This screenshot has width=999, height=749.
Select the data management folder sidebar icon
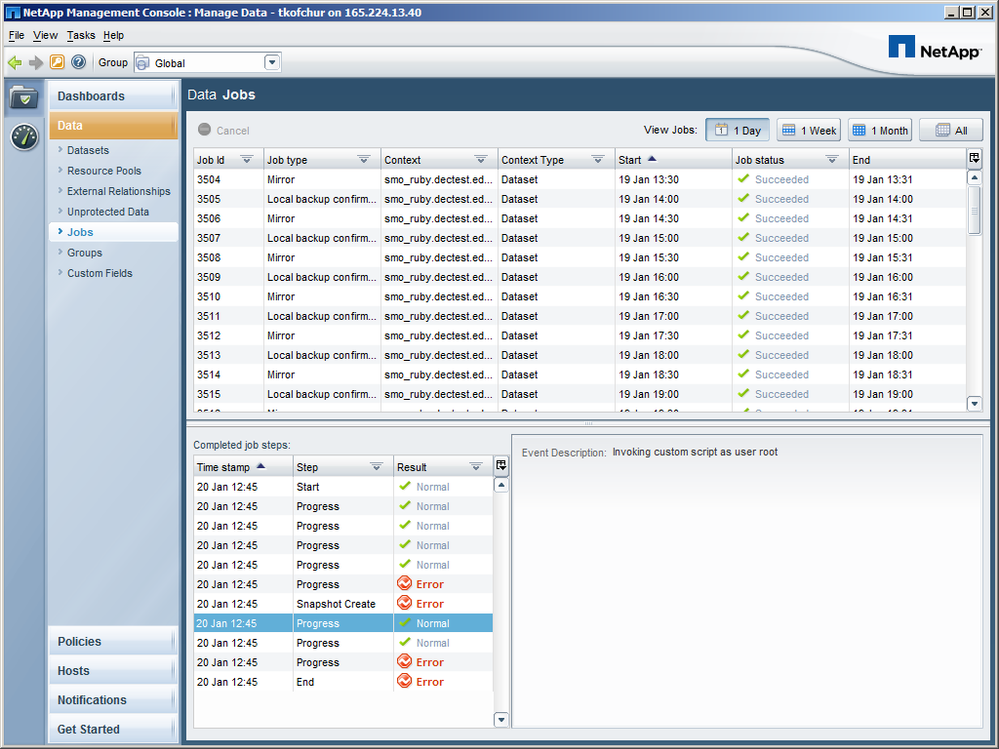point(24,98)
